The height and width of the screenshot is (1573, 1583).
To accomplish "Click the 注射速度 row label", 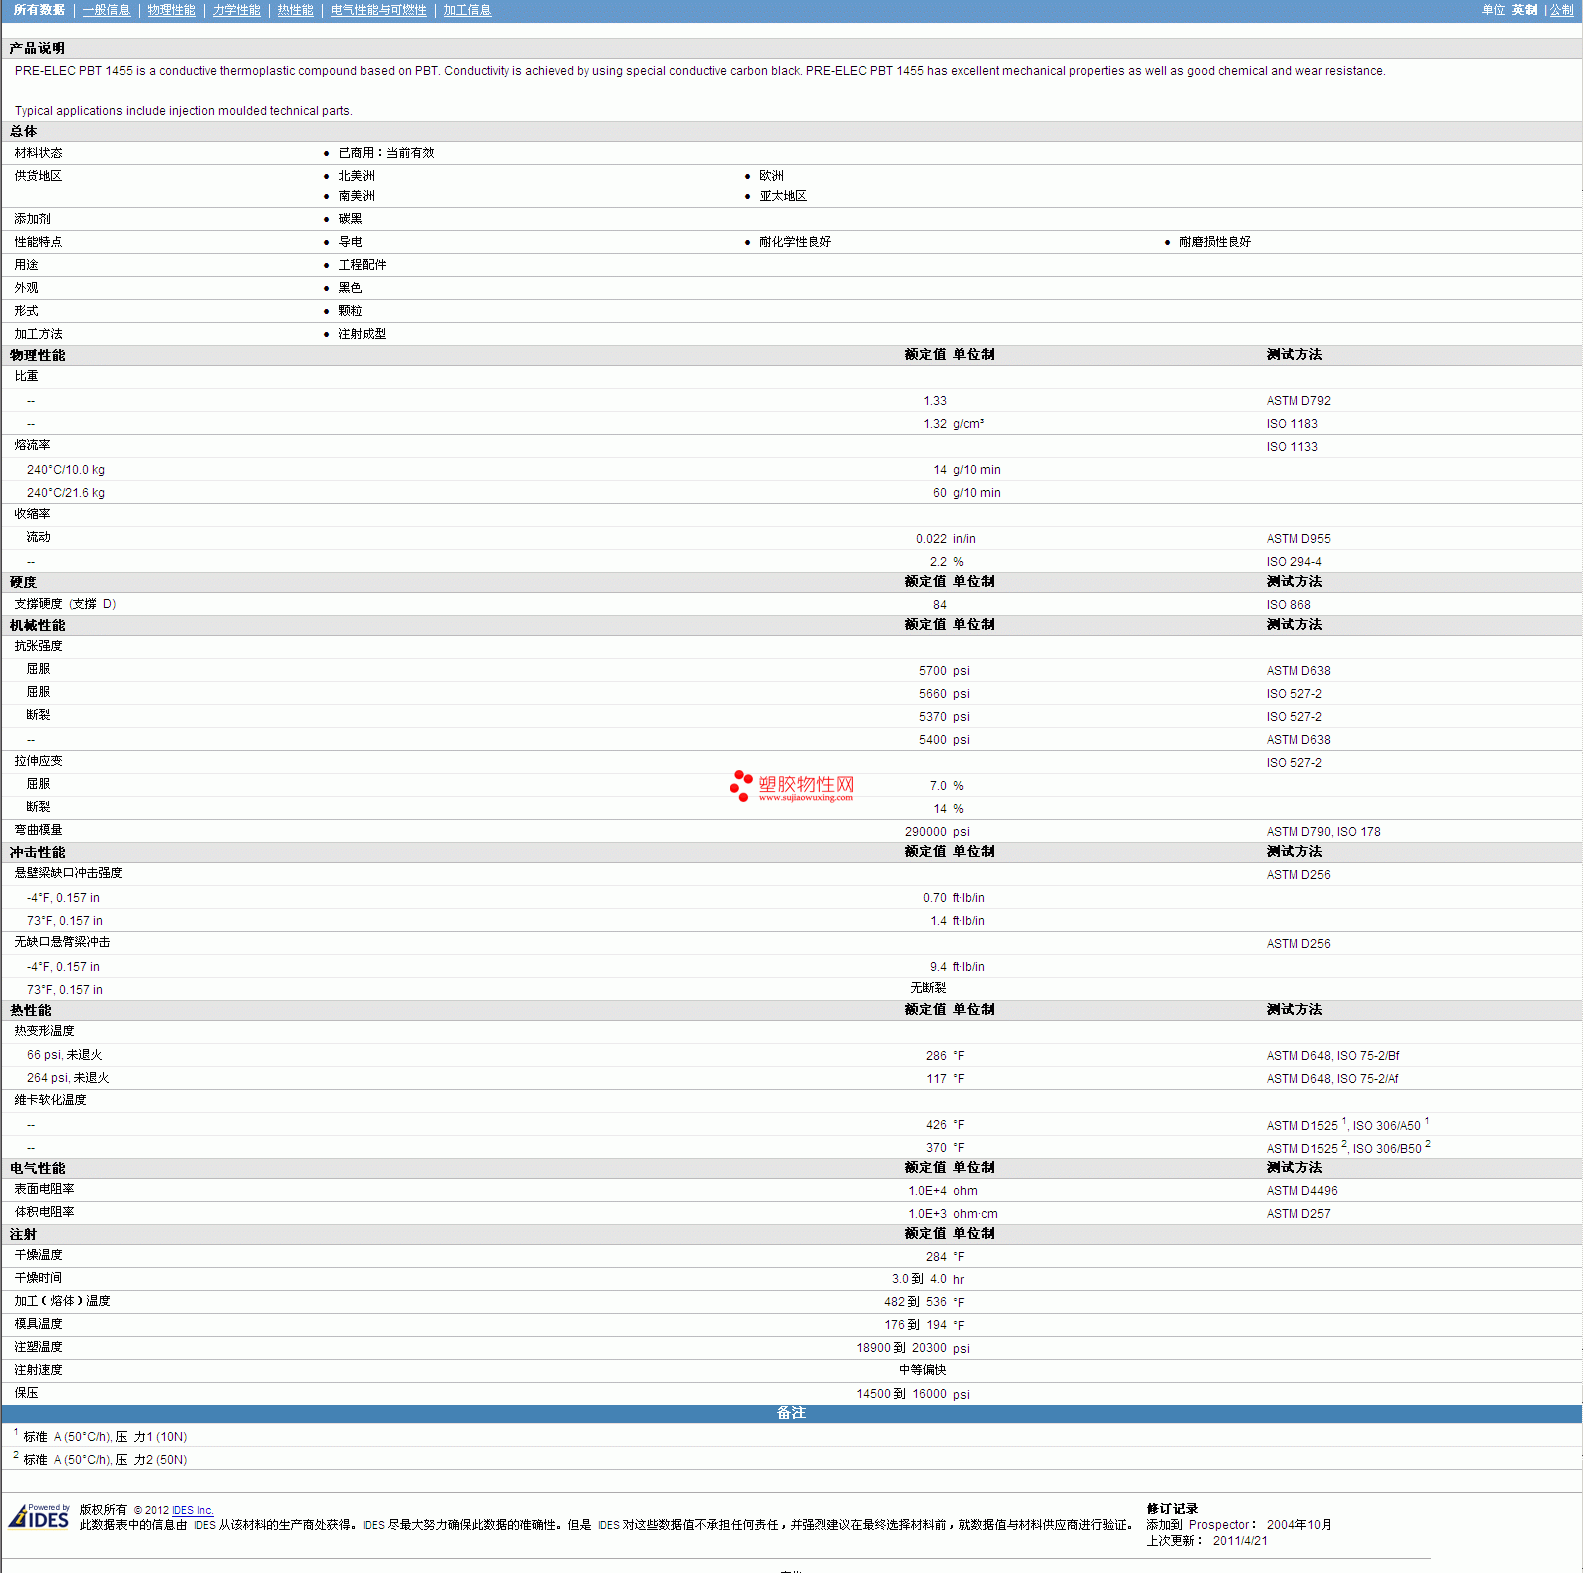I will click(38, 1370).
